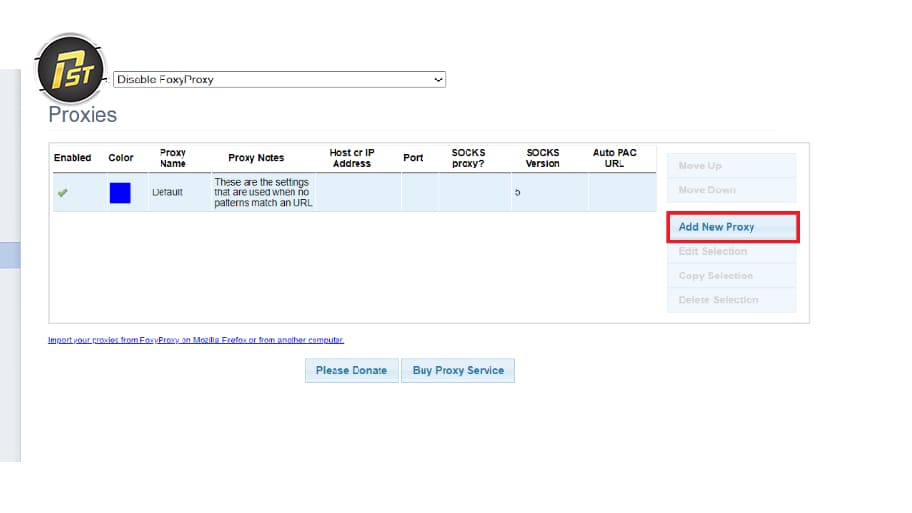Screen dimensions: 912x513
Task: Click the Add New Proxy button
Action: pyautogui.click(x=732, y=227)
